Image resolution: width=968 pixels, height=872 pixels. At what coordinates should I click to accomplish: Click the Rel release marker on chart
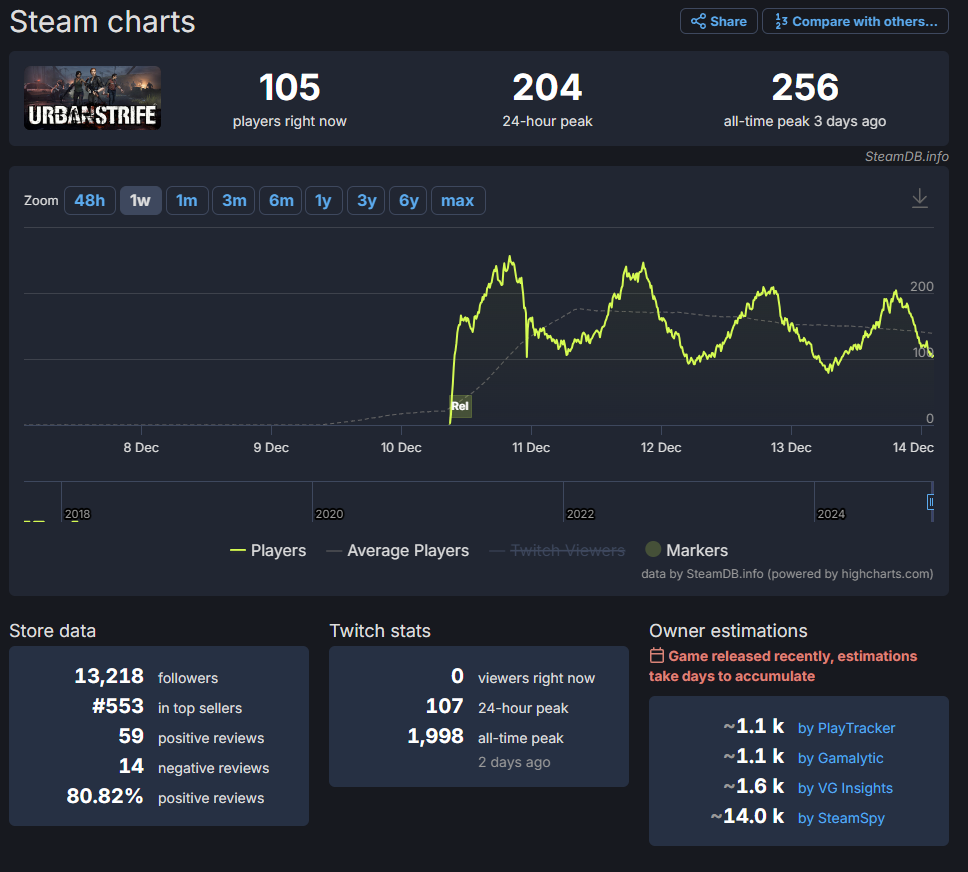[x=460, y=406]
